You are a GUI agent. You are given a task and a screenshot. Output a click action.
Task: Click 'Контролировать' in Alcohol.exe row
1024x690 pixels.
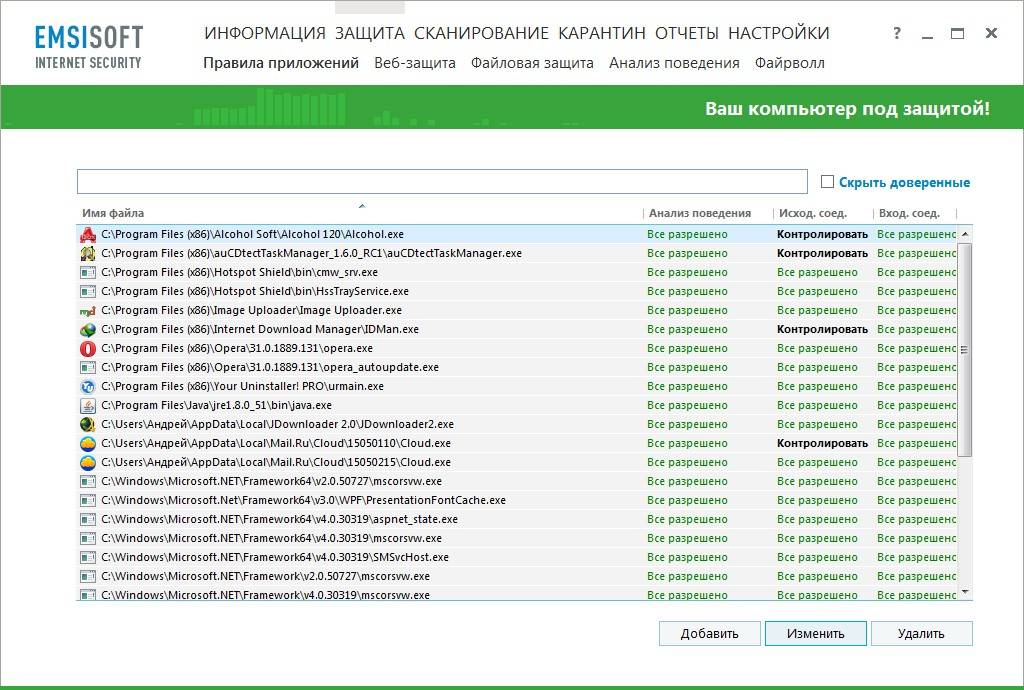click(x=822, y=234)
